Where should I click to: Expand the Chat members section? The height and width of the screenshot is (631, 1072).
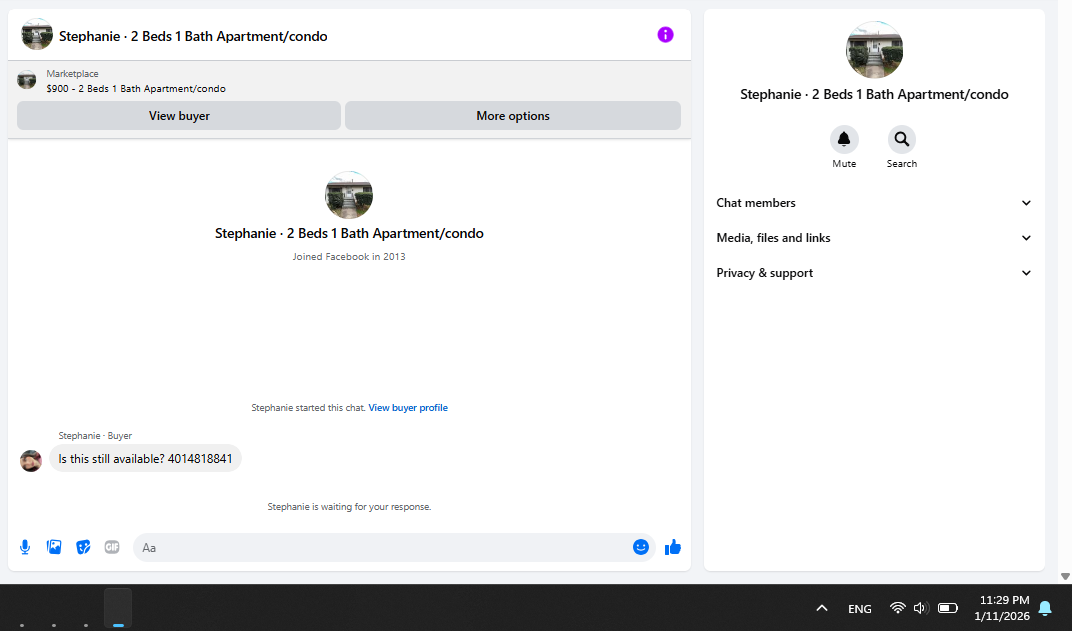point(874,203)
